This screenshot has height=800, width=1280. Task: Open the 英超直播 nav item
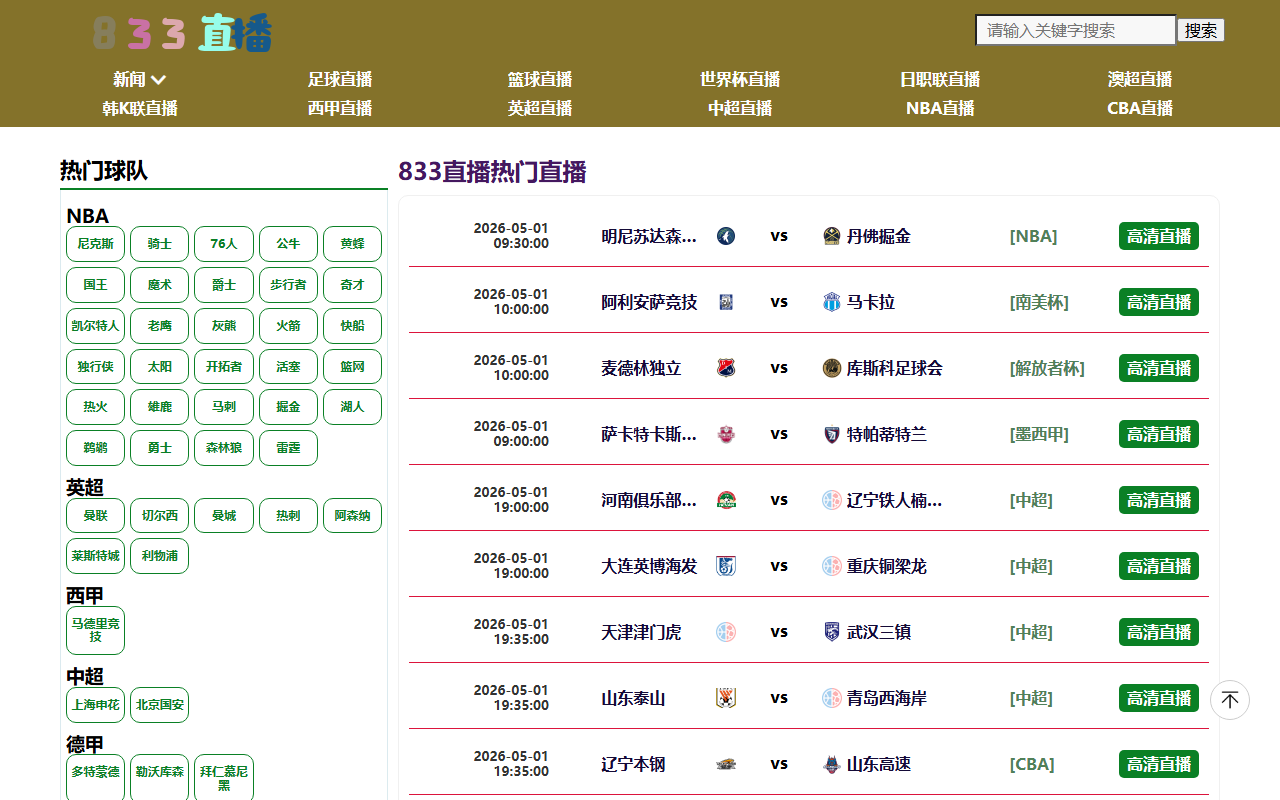coord(540,108)
